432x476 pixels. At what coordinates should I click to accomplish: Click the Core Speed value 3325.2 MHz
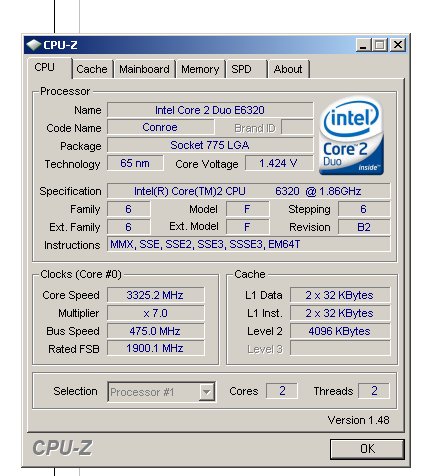tap(155, 295)
